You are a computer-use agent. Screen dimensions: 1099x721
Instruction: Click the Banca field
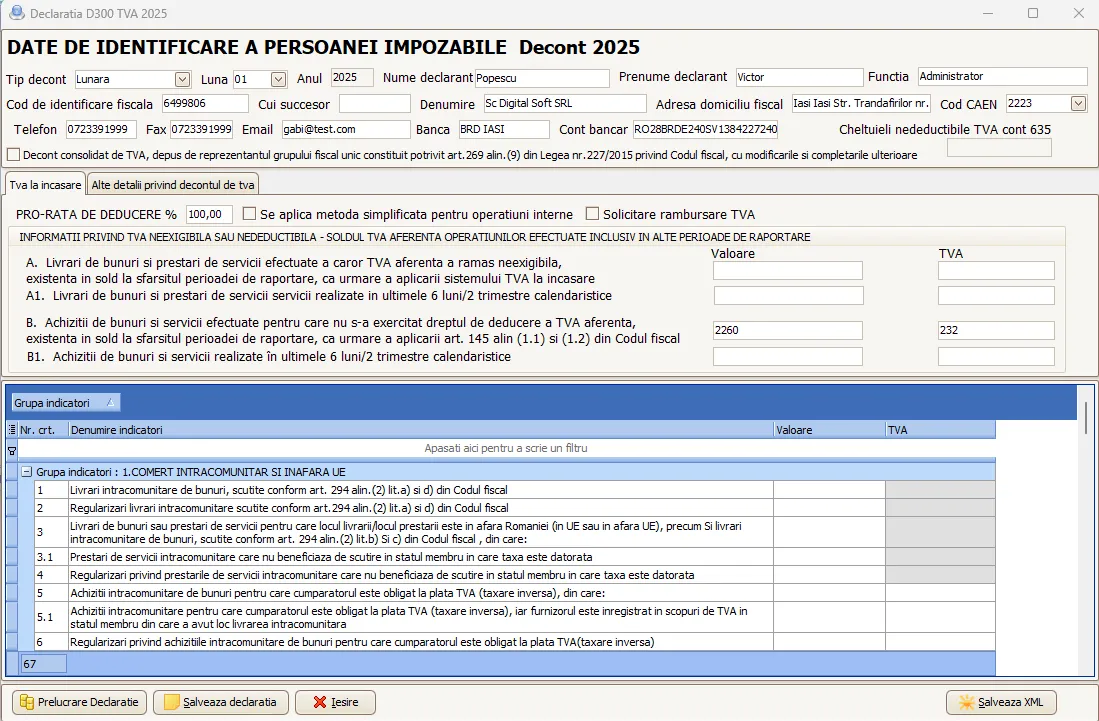pyautogui.click(x=504, y=129)
